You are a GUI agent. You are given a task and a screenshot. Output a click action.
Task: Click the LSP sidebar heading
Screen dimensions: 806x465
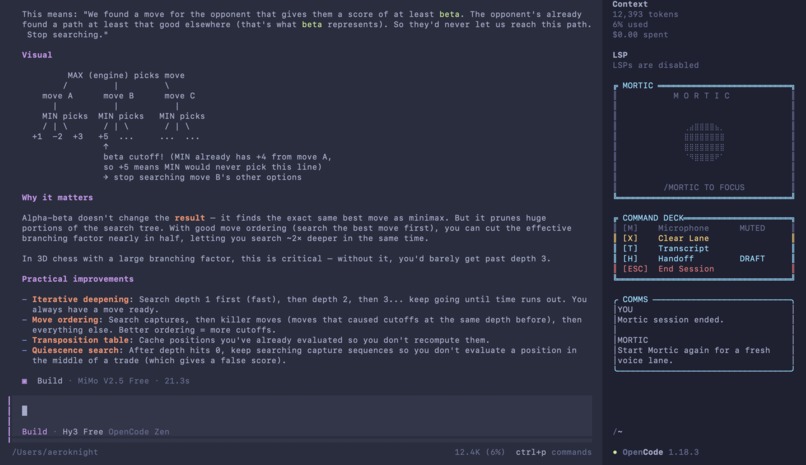pos(620,55)
